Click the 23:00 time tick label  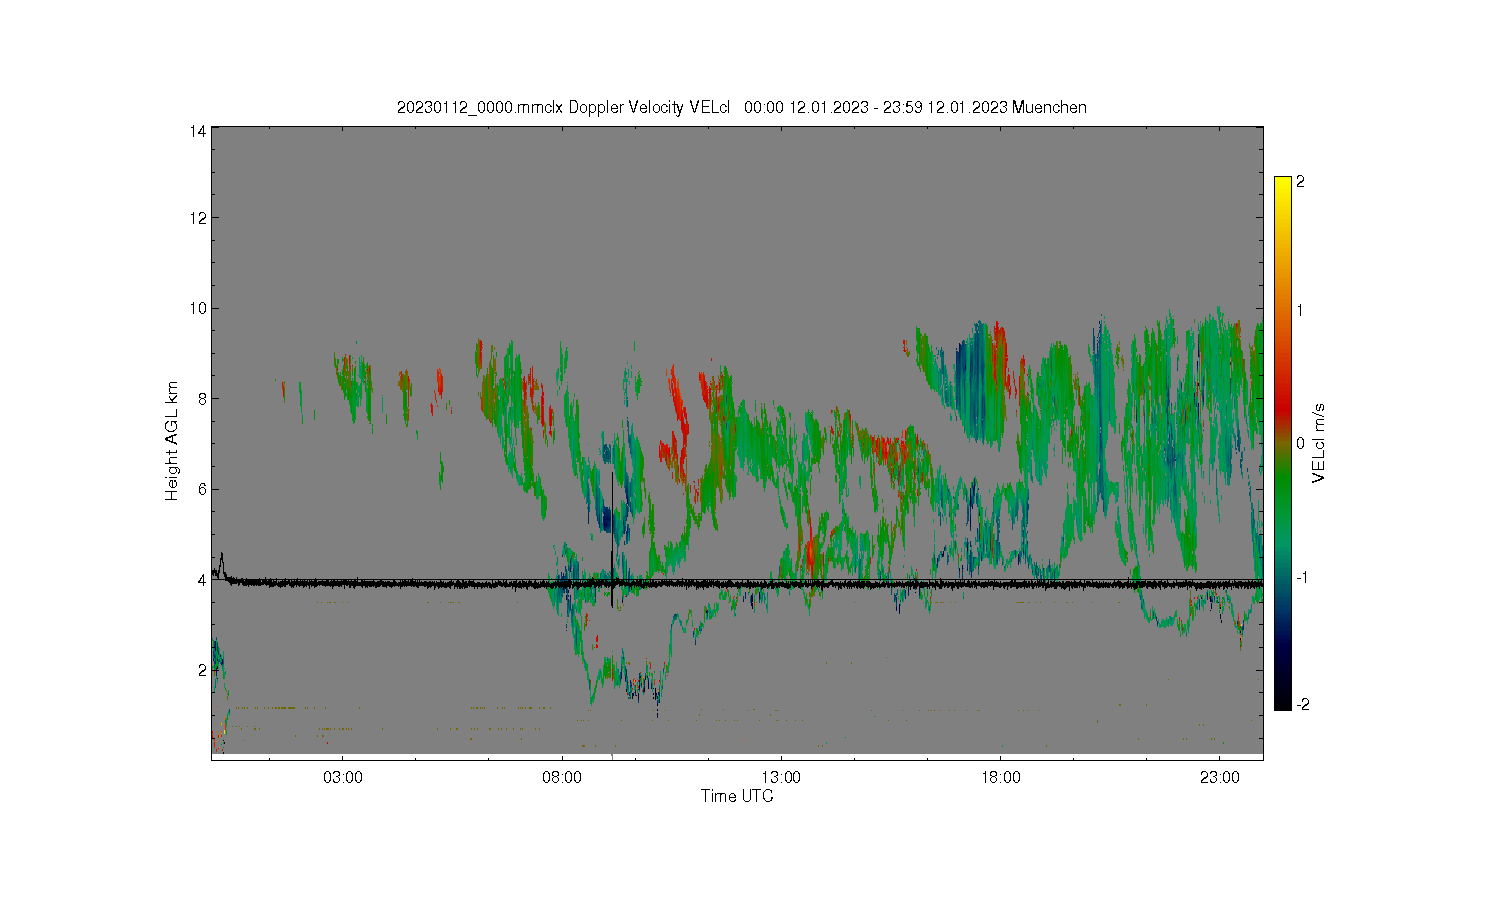[x=1220, y=777]
